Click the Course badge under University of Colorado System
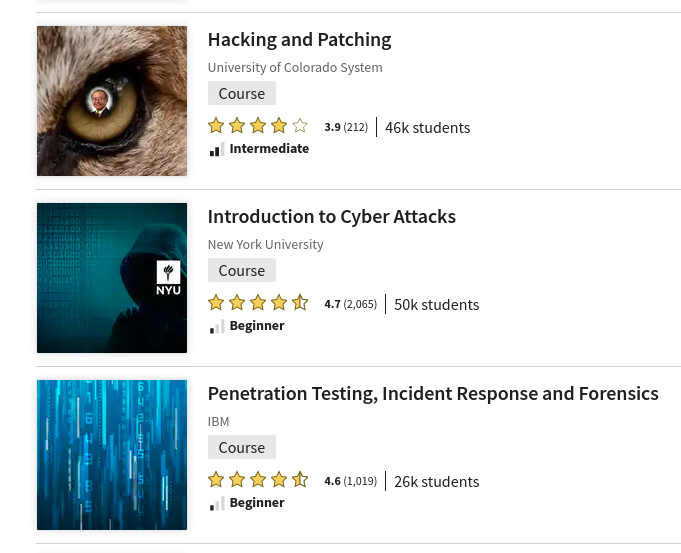 click(x=241, y=94)
